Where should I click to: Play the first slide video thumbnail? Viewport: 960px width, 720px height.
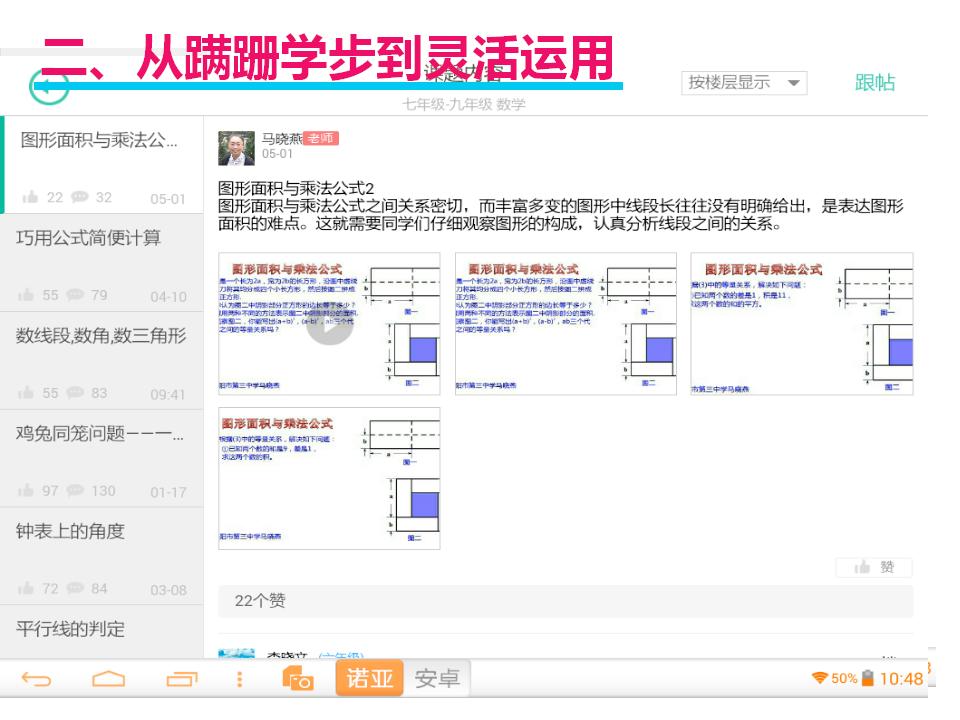pyautogui.click(x=329, y=324)
